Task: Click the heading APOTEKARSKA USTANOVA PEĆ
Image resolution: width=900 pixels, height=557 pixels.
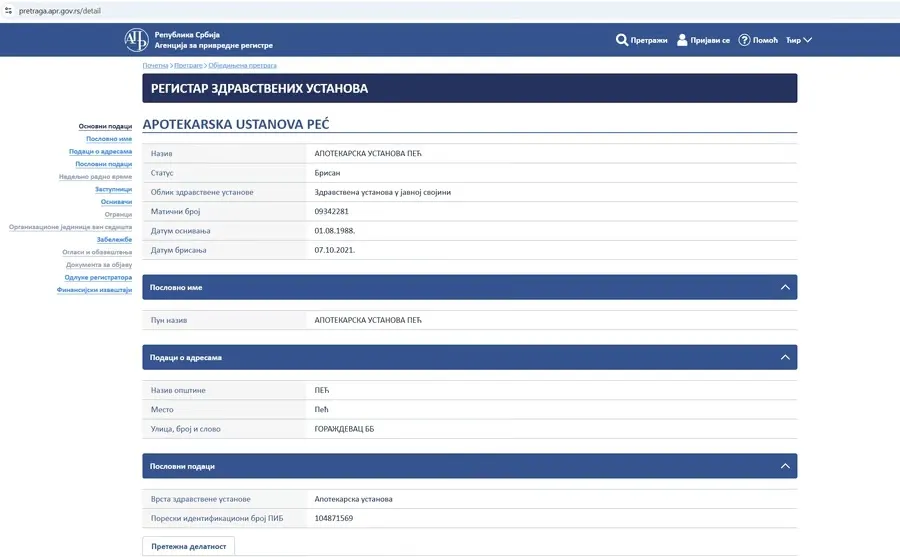Action: pyautogui.click(x=236, y=125)
